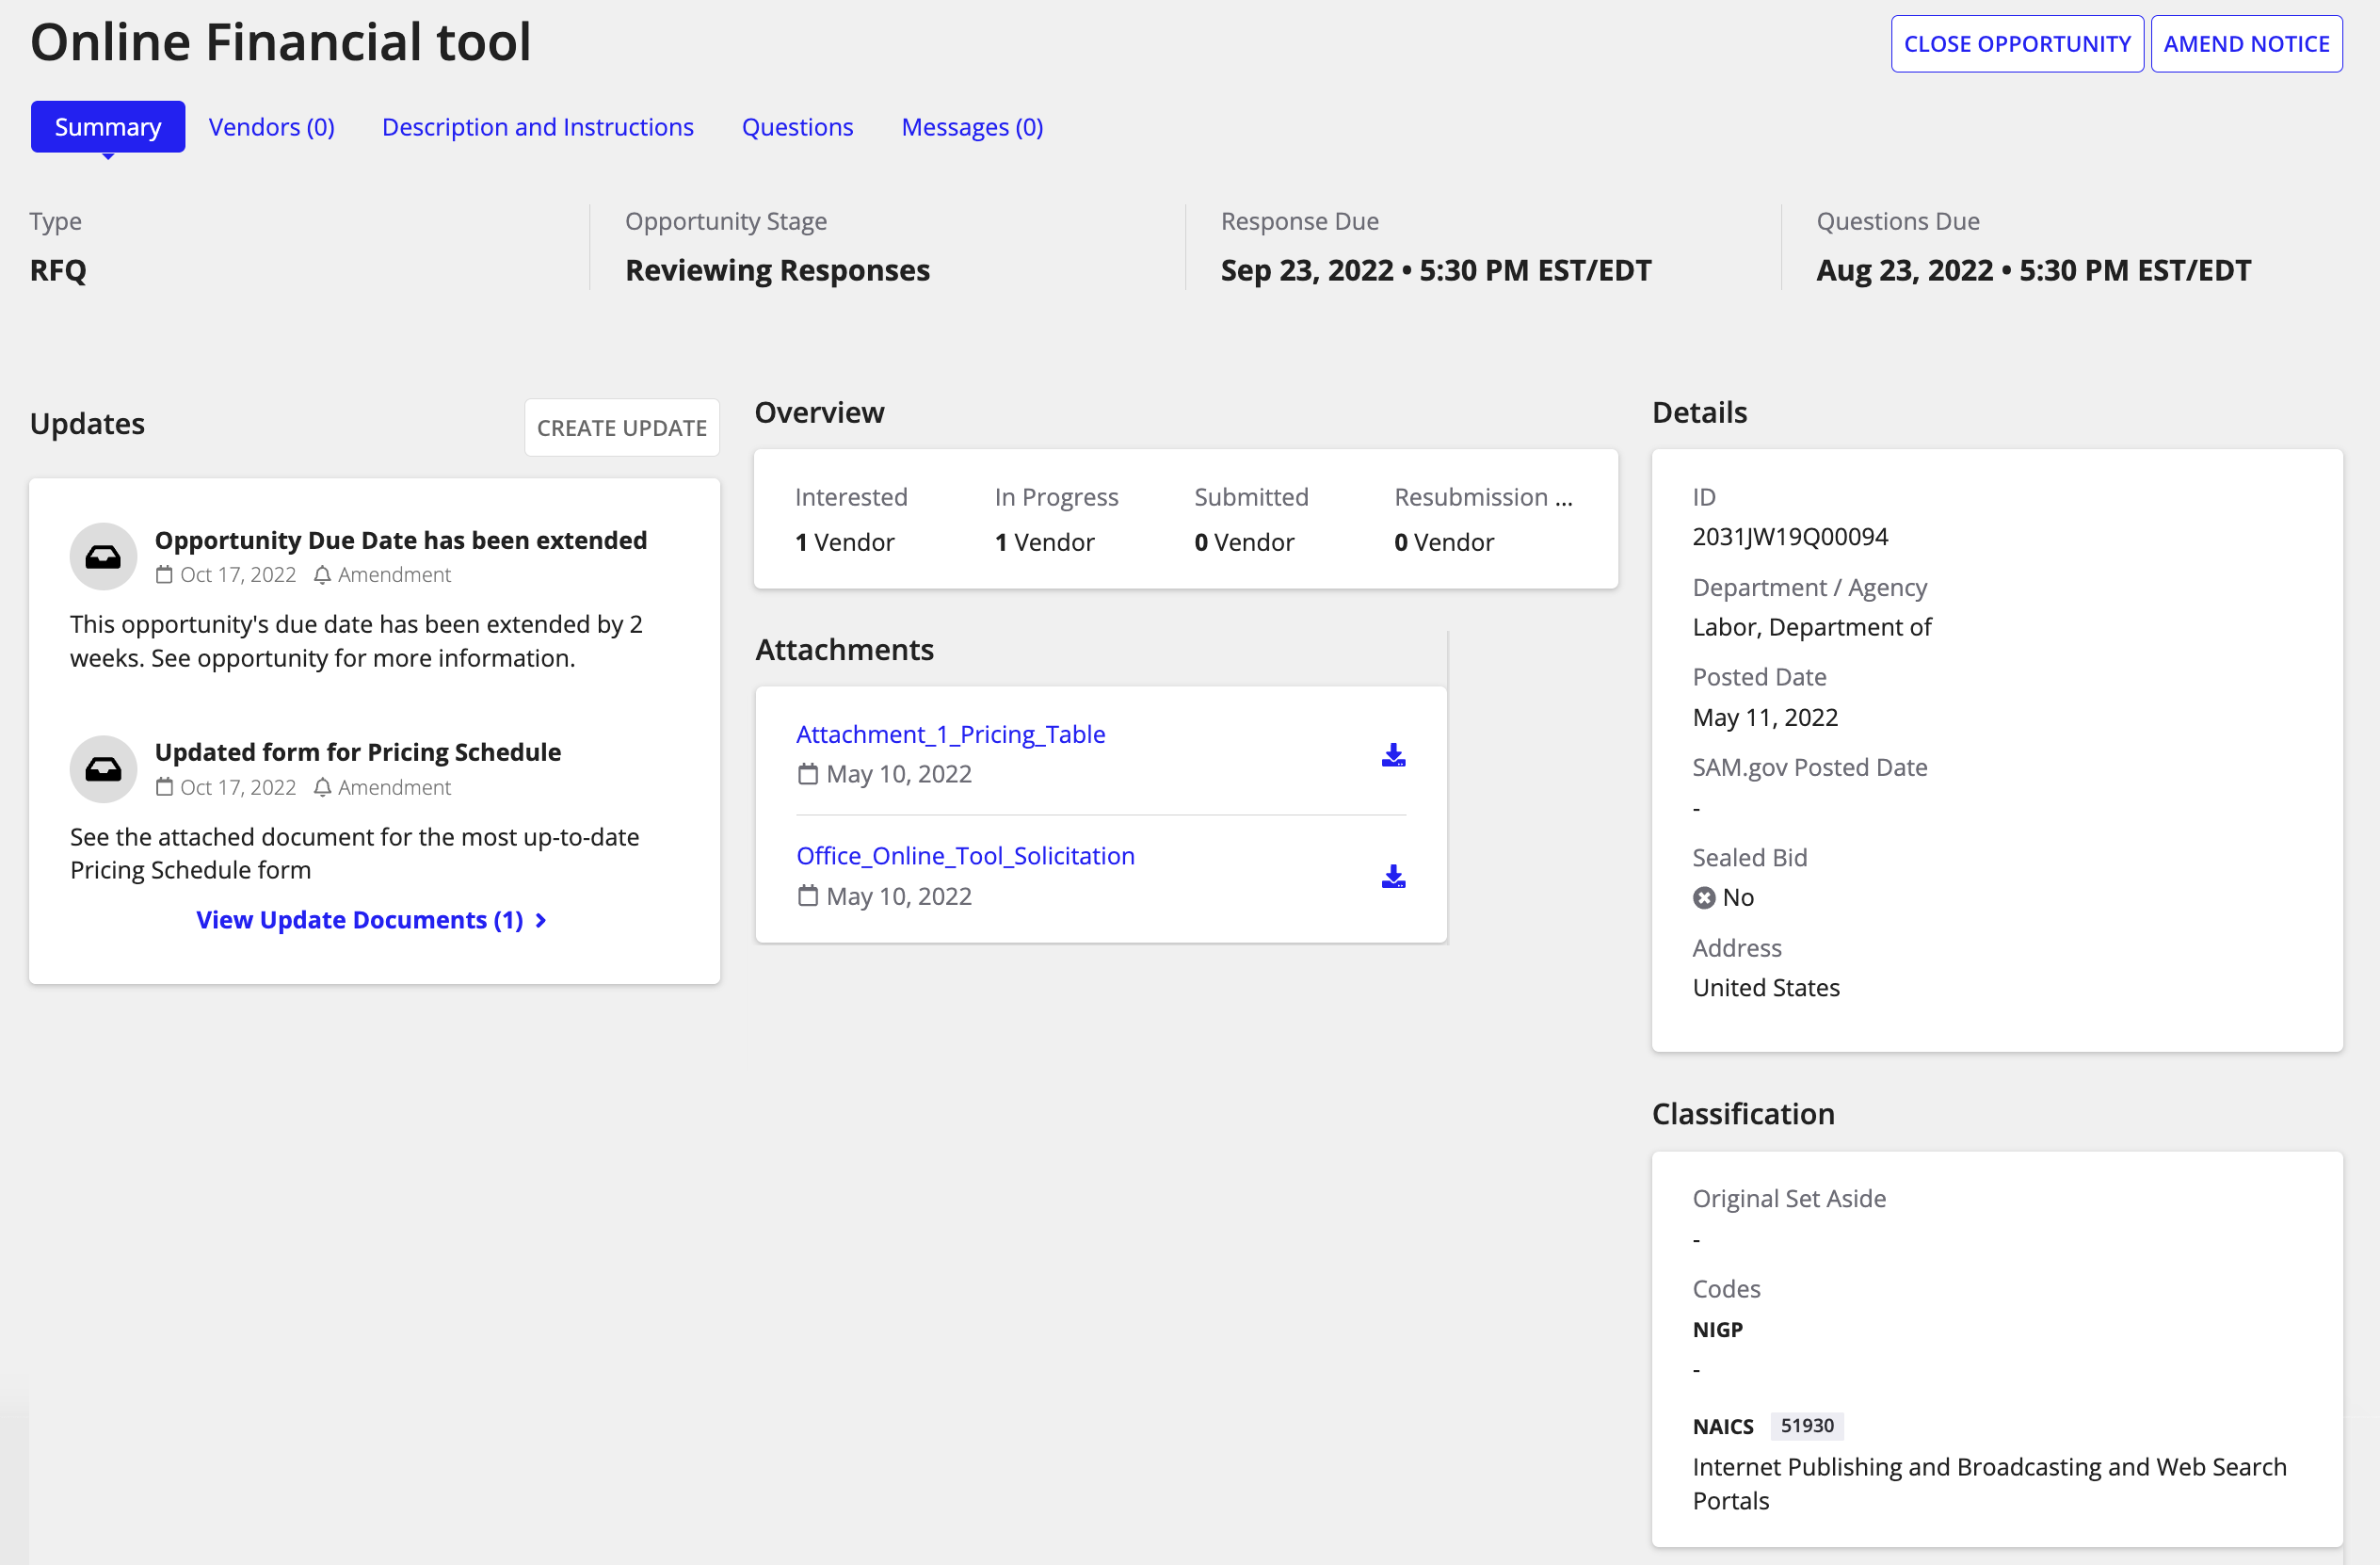Click the Posted Date May 11, 2022 value

(1765, 717)
